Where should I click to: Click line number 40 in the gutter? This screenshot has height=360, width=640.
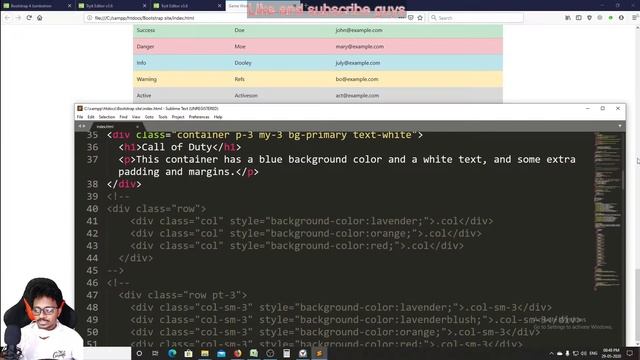click(x=93, y=209)
